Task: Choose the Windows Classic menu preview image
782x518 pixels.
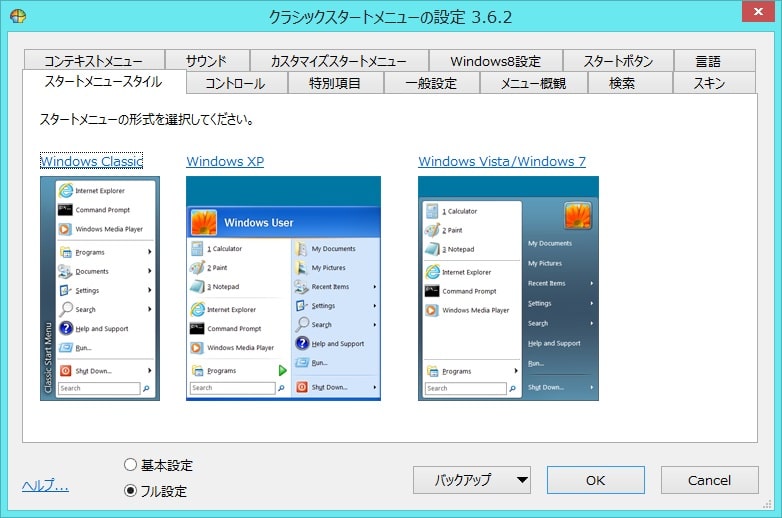Action: [x=100, y=288]
